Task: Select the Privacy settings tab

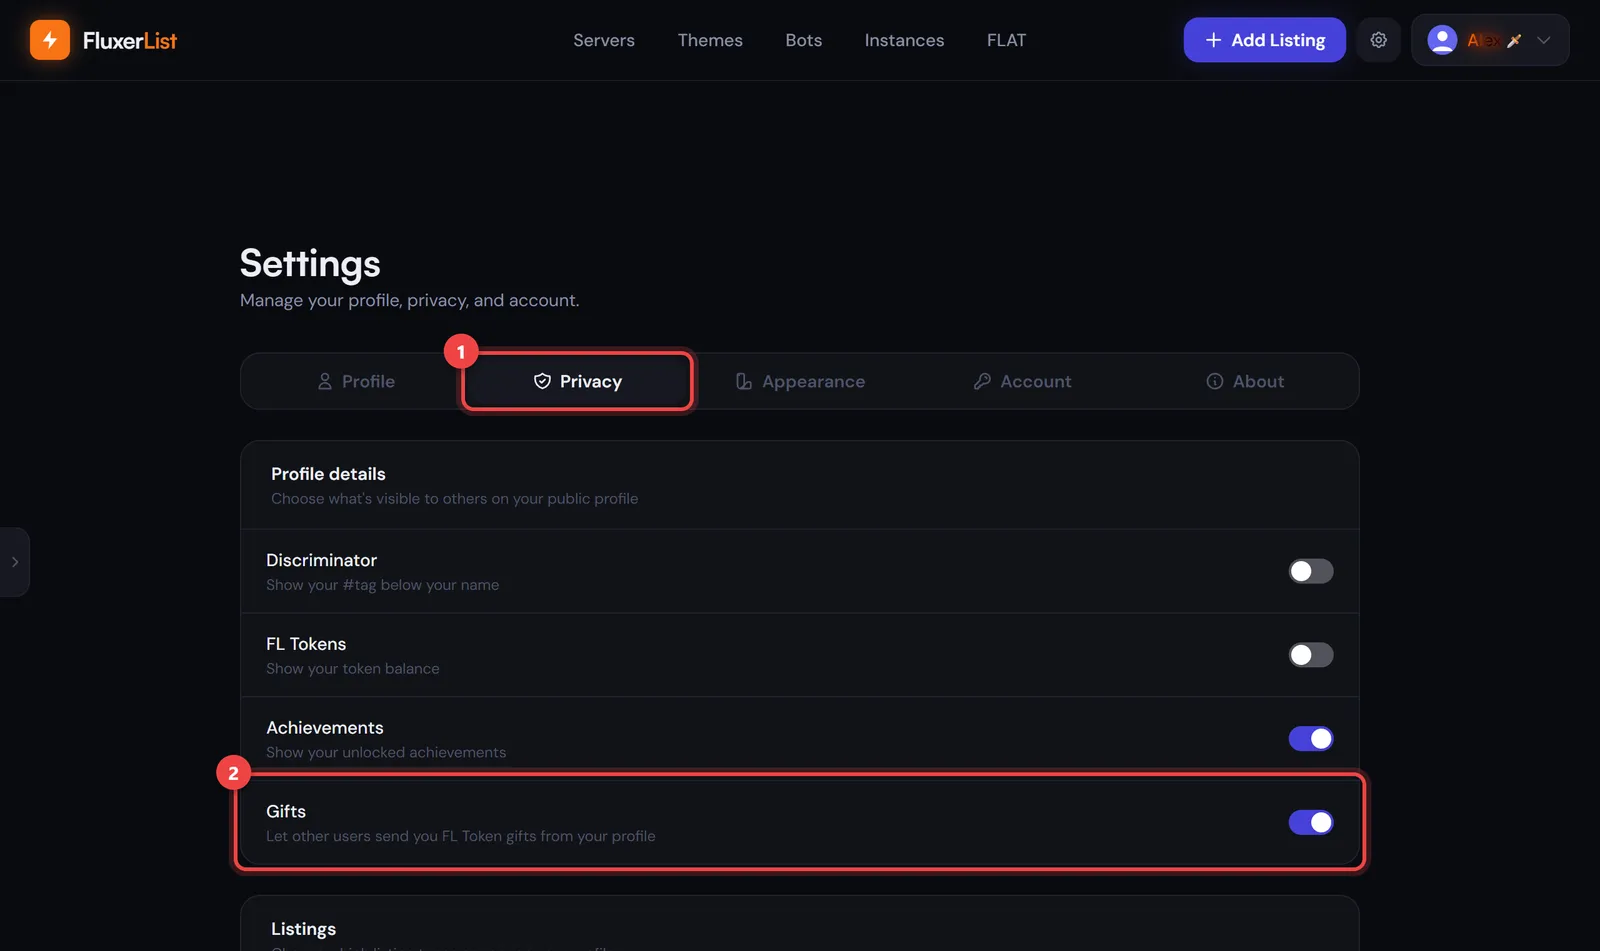Action: coord(578,381)
